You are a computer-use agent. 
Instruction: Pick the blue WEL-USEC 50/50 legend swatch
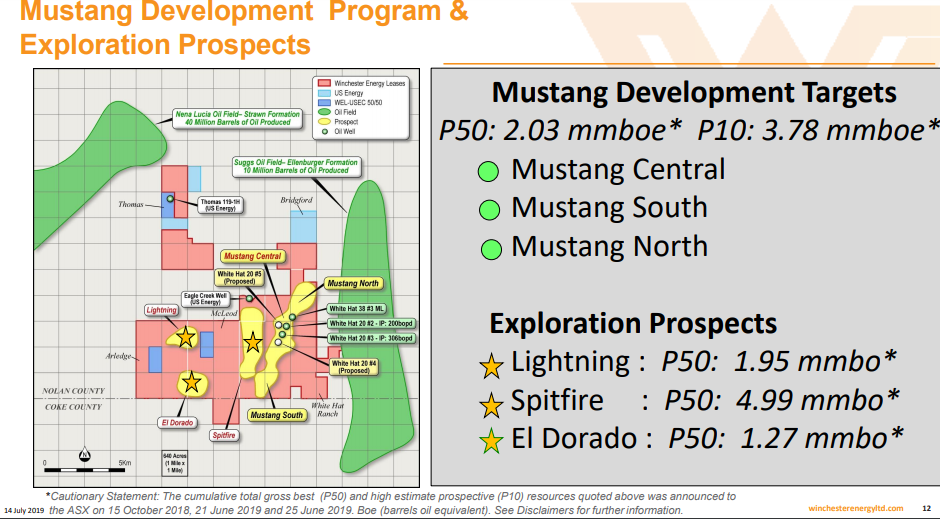point(324,102)
